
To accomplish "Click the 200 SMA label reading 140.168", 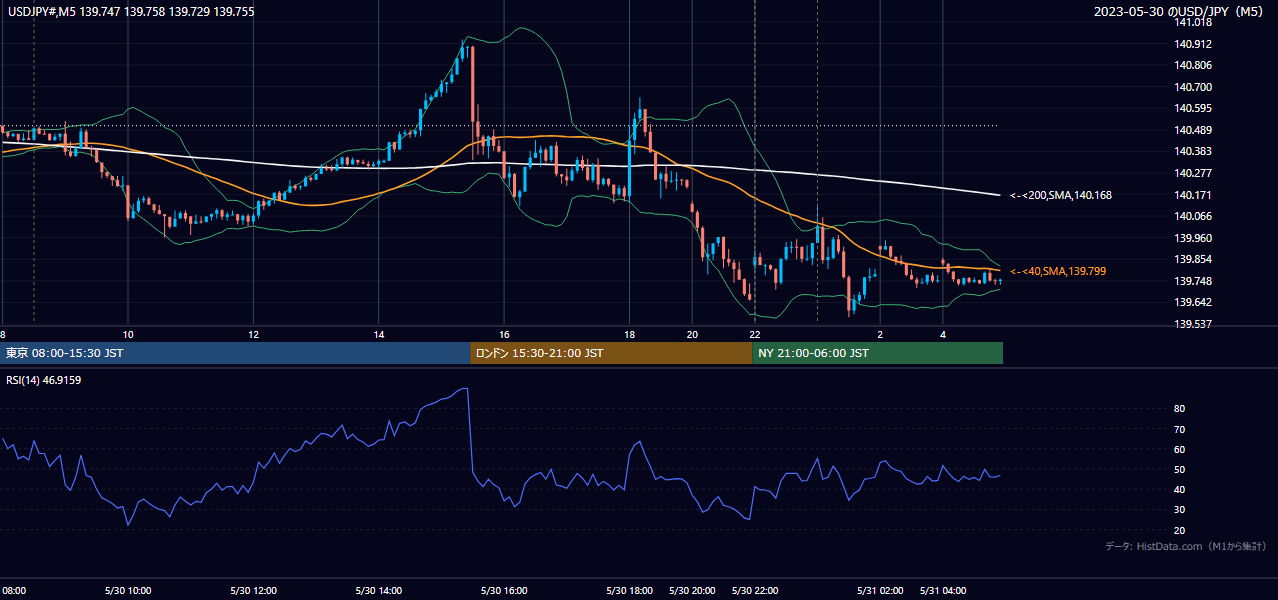I will (1061, 195).
